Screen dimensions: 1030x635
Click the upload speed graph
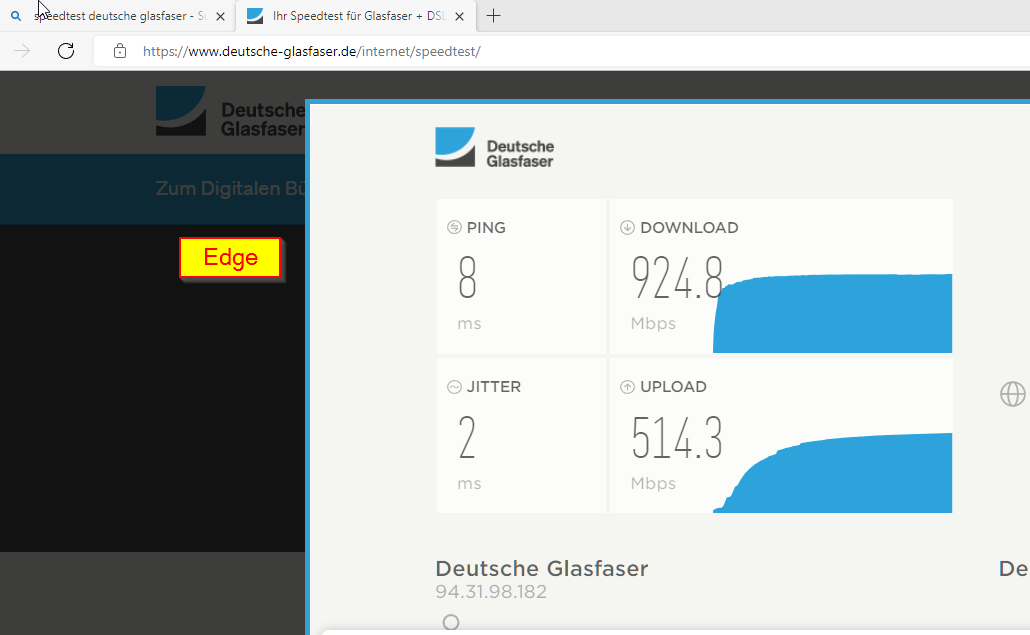(x=832, y=473)
